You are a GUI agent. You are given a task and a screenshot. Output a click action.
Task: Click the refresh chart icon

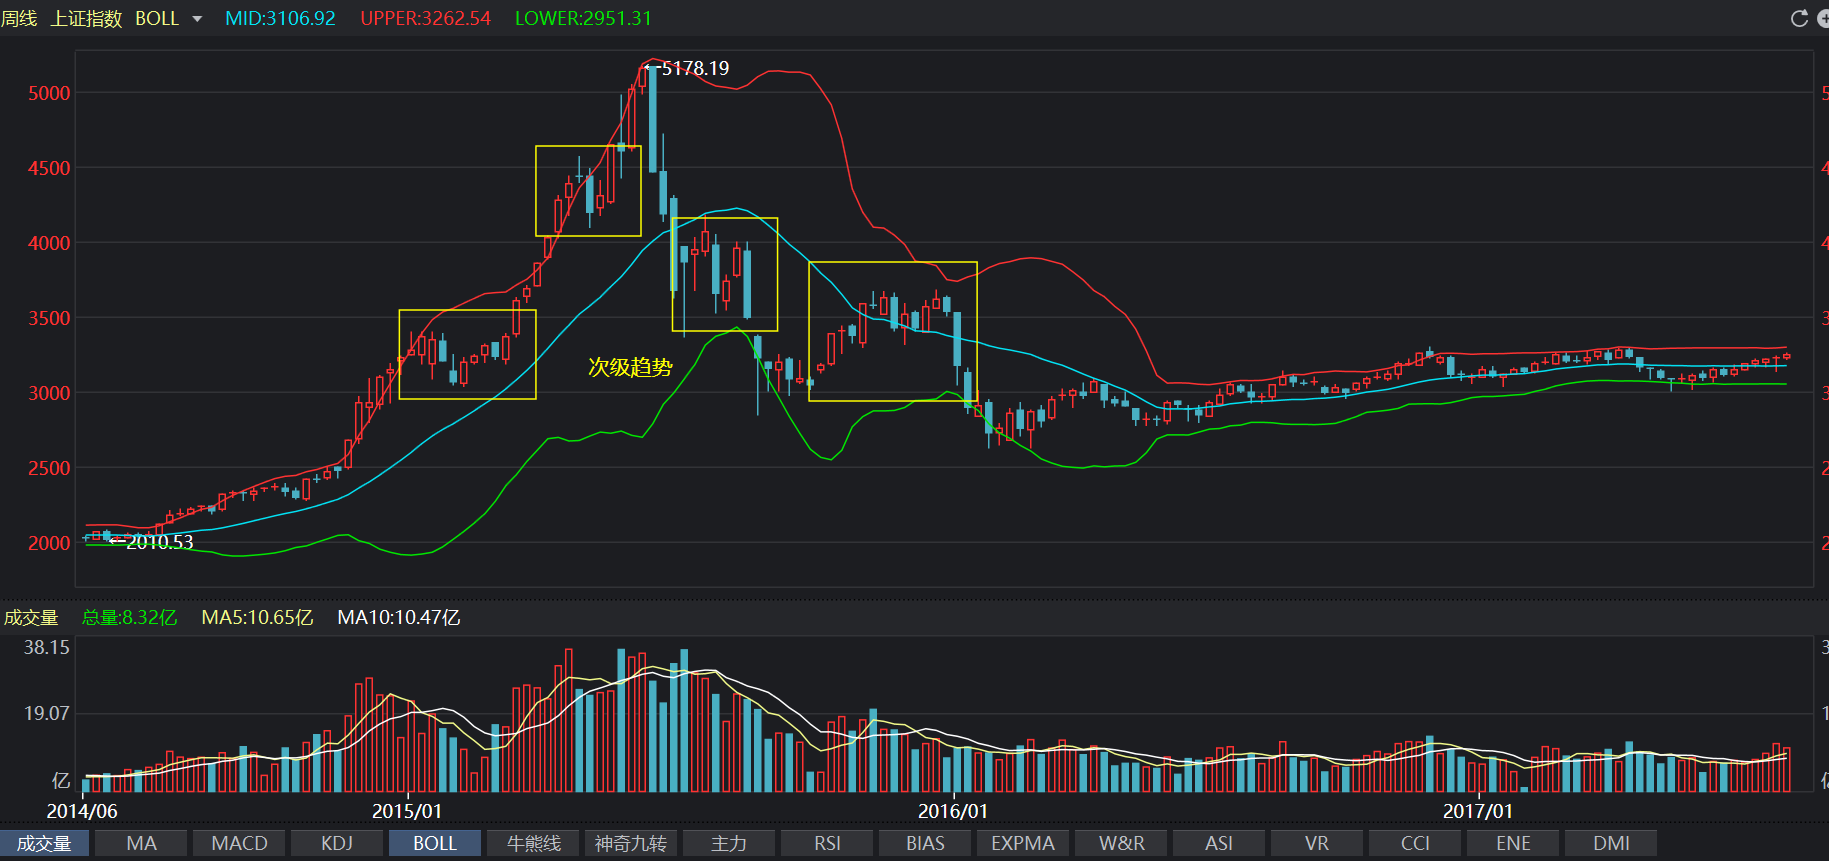click(1799, 19)
